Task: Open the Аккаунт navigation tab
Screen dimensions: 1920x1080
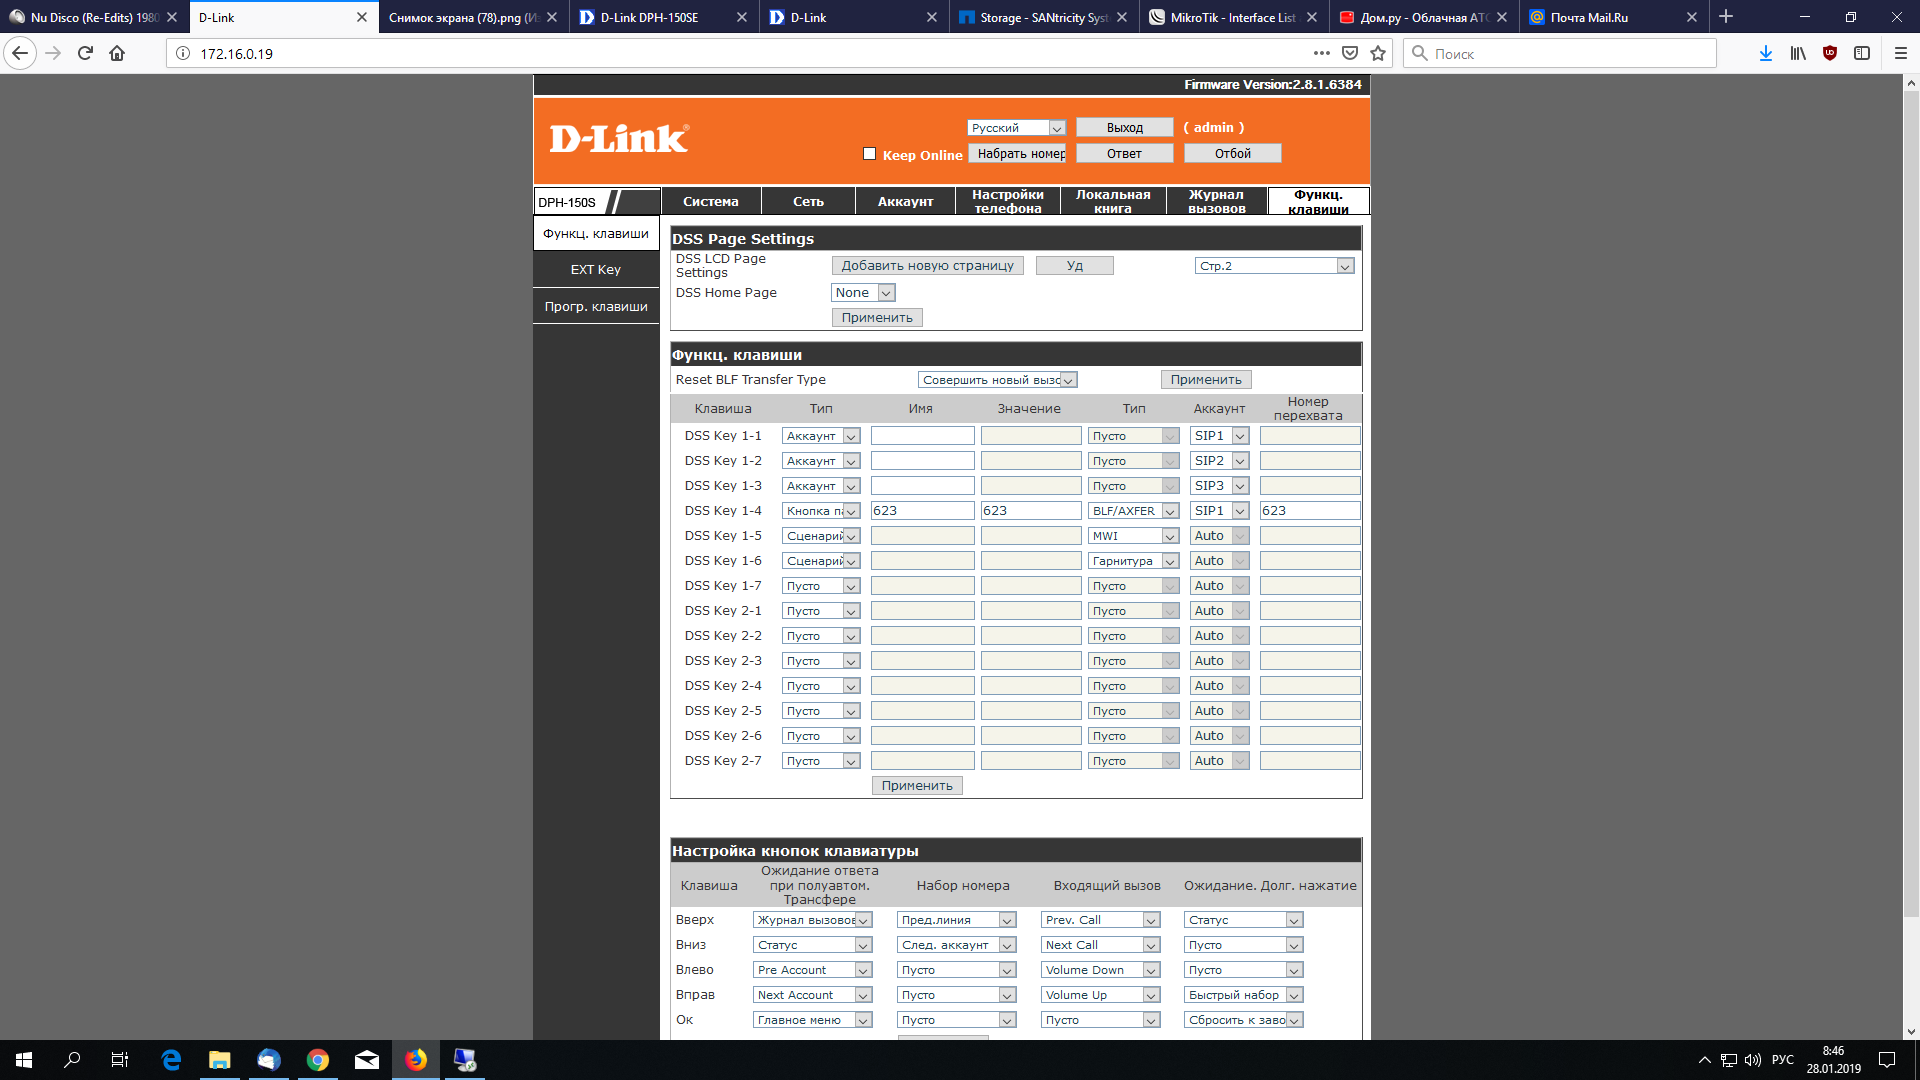Action: pos(905,201)
